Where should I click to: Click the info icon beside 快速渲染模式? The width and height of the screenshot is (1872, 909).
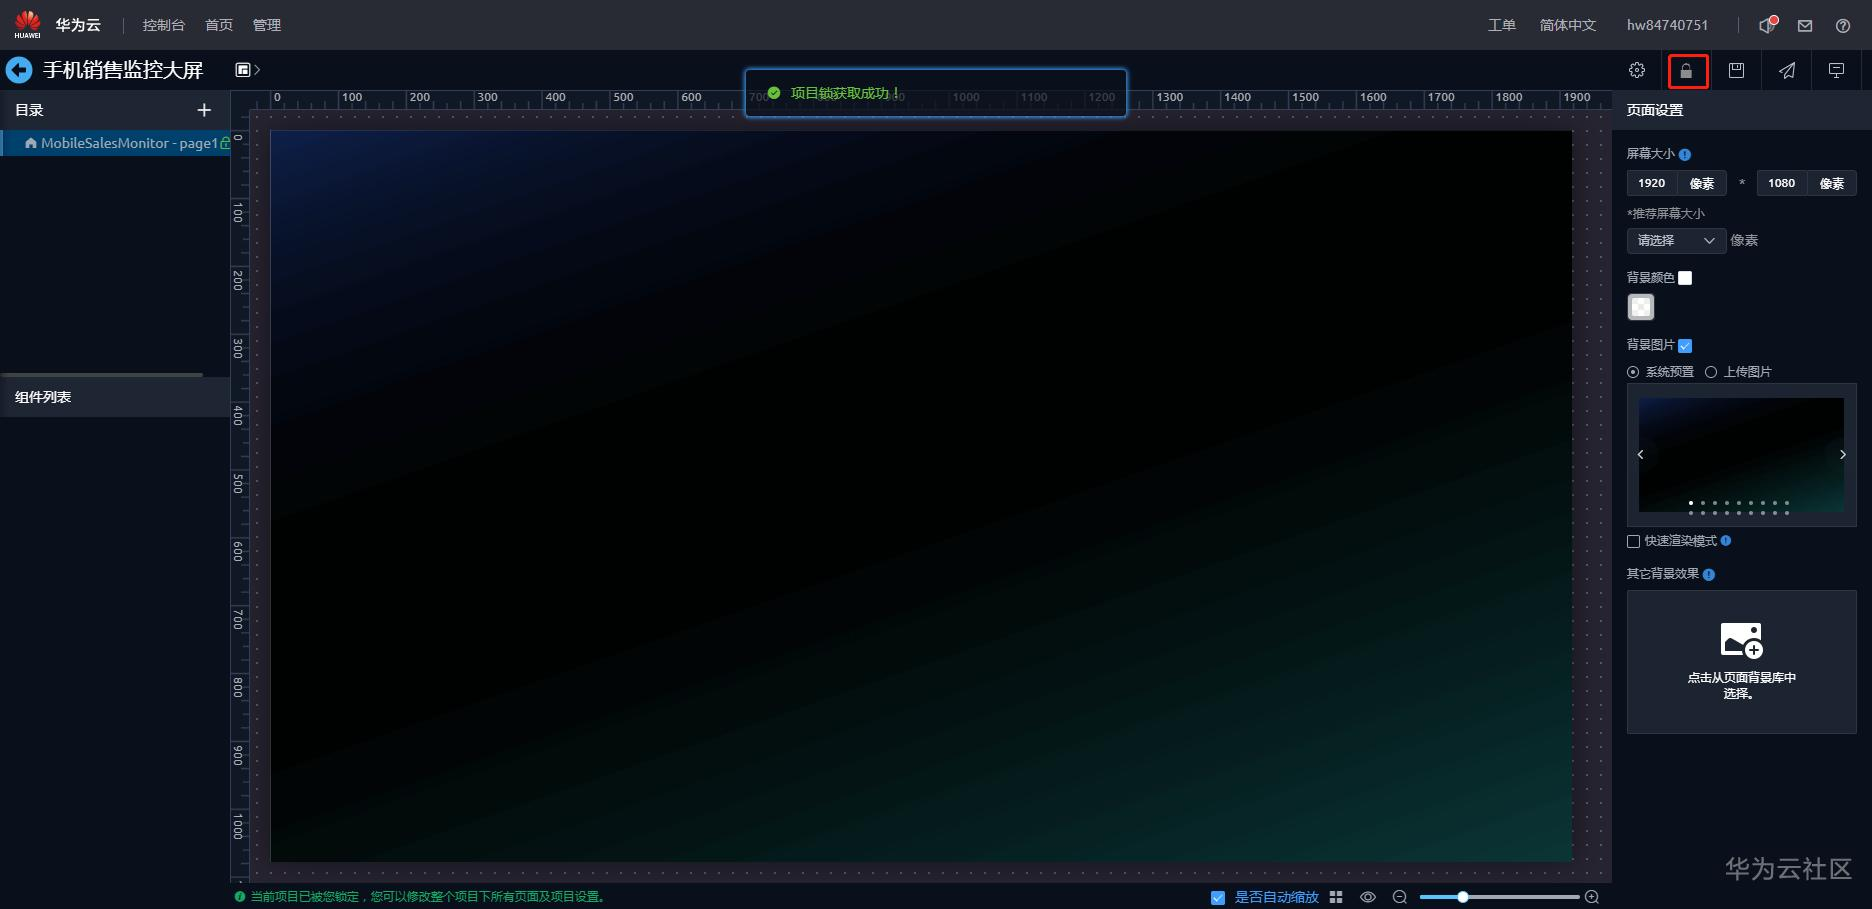click(x=1726, y=541)
